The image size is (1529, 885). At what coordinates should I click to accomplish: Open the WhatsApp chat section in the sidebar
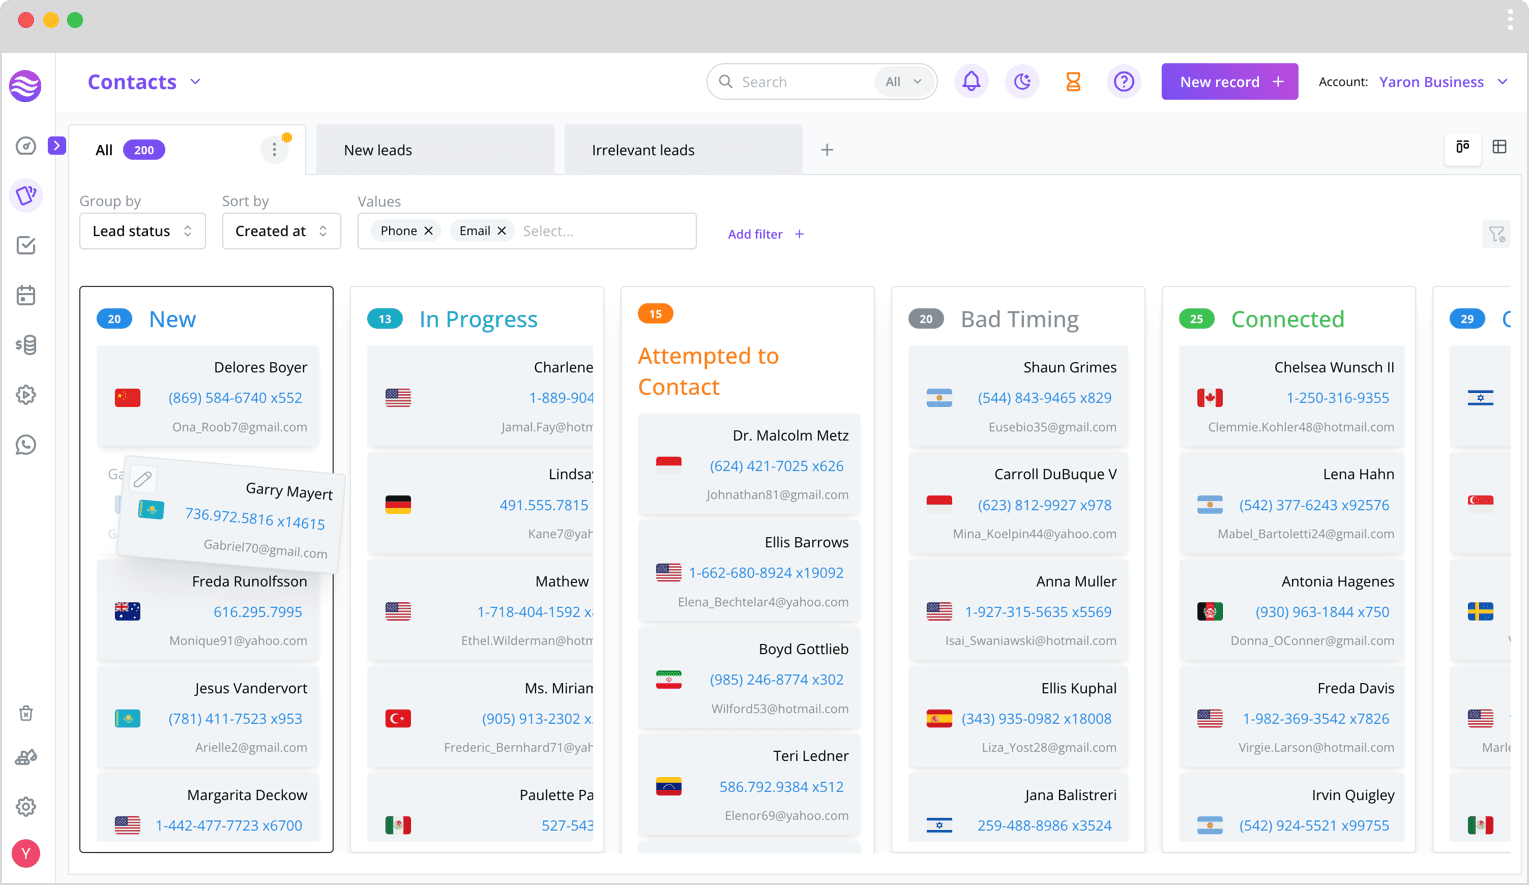[26, 444]
